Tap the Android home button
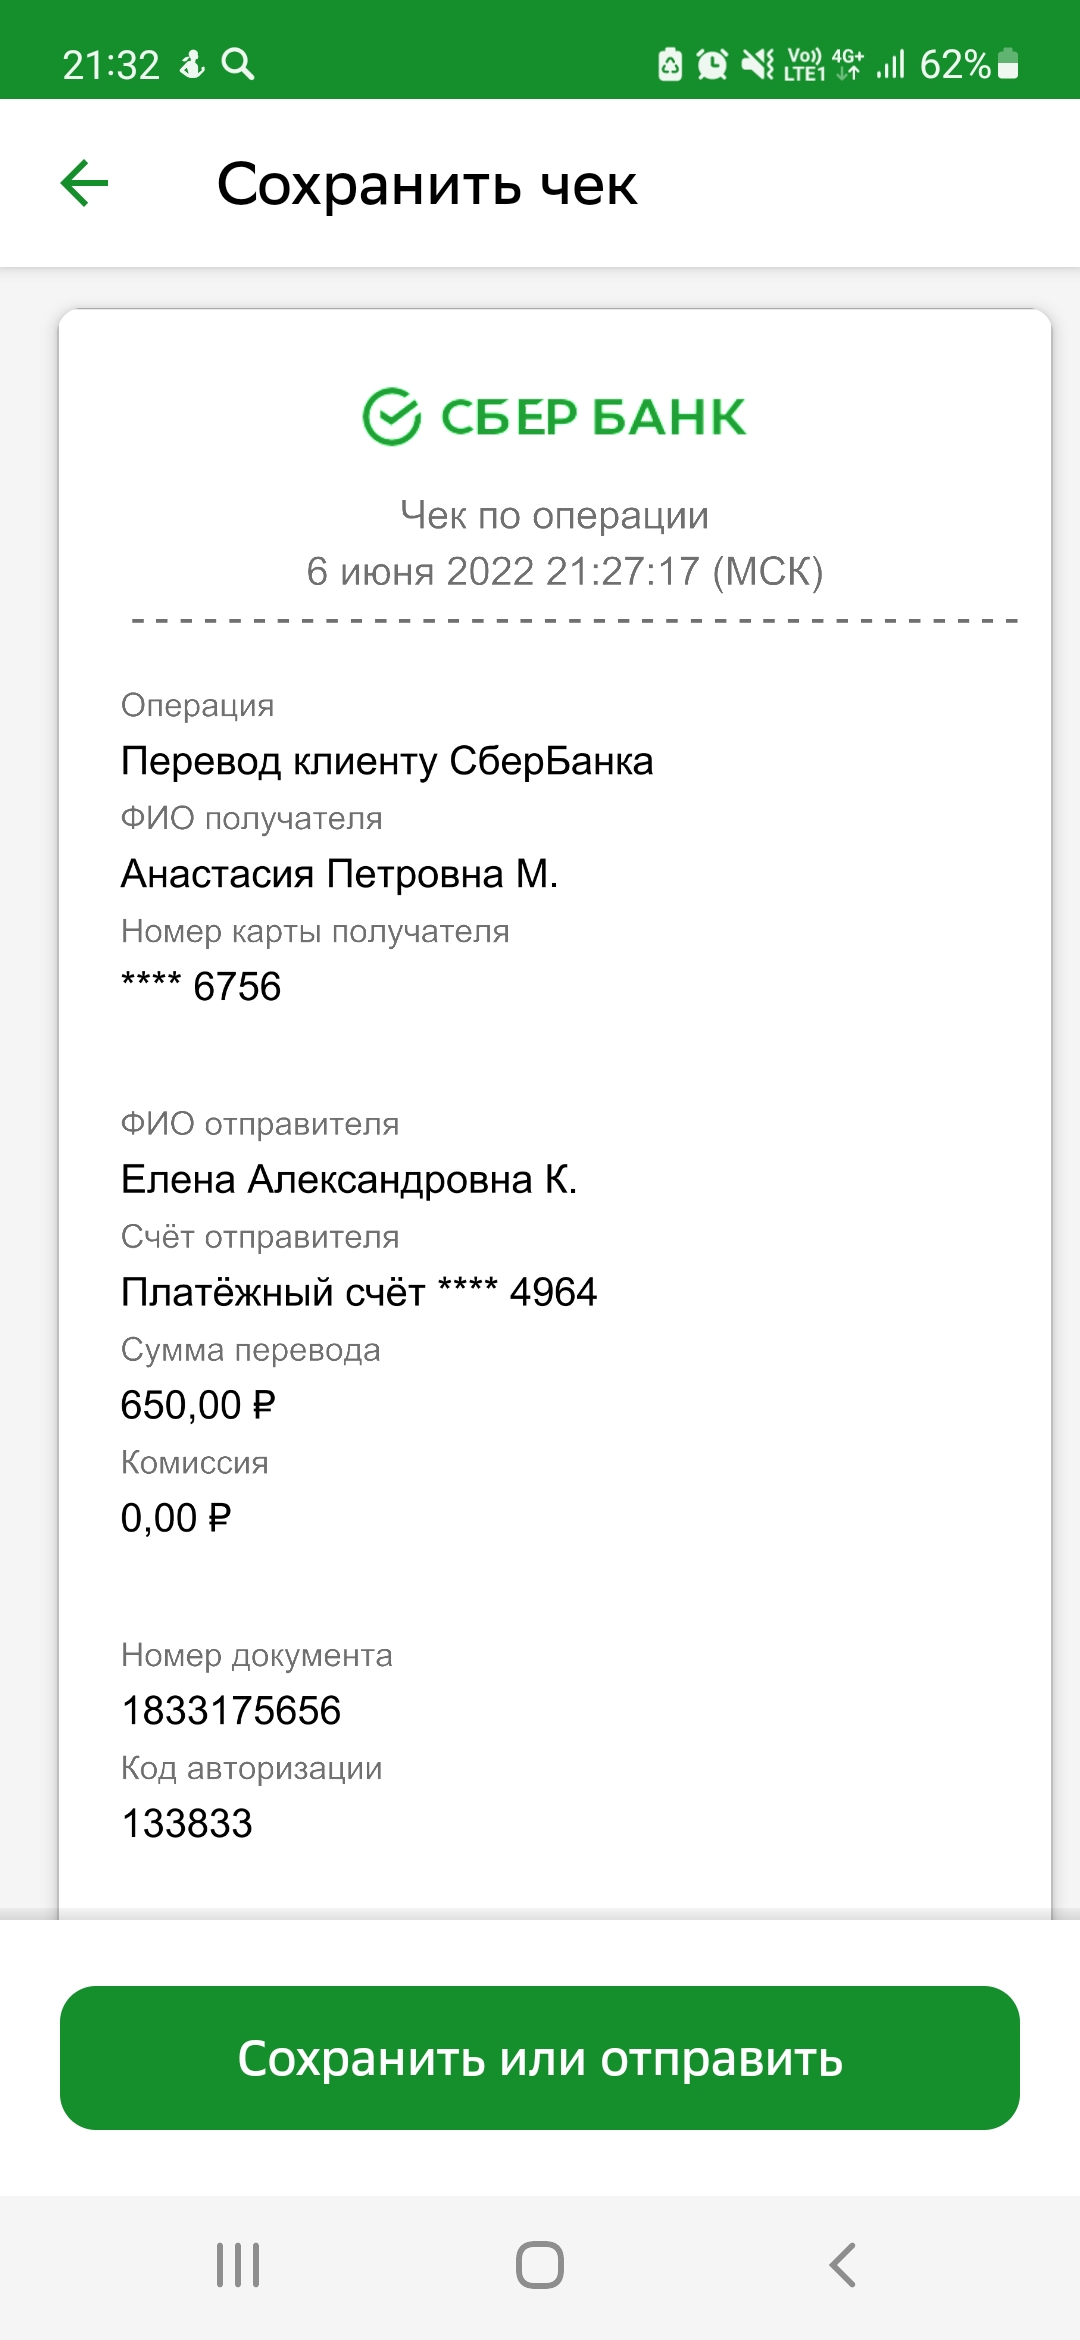 click(x=540, y=2265)
